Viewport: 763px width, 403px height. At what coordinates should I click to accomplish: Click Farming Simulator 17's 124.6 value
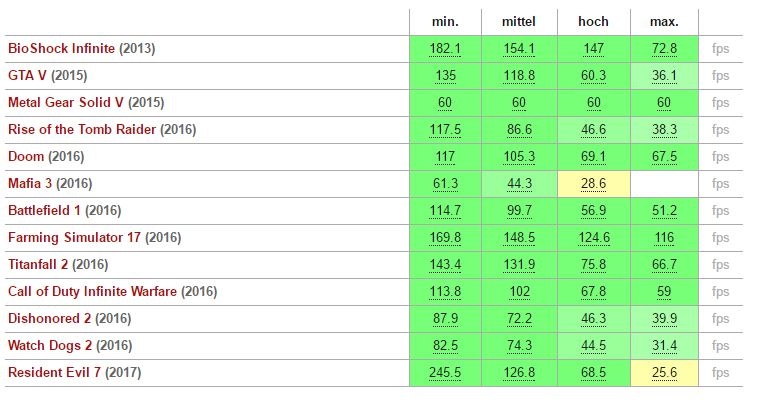click(593, 237)
